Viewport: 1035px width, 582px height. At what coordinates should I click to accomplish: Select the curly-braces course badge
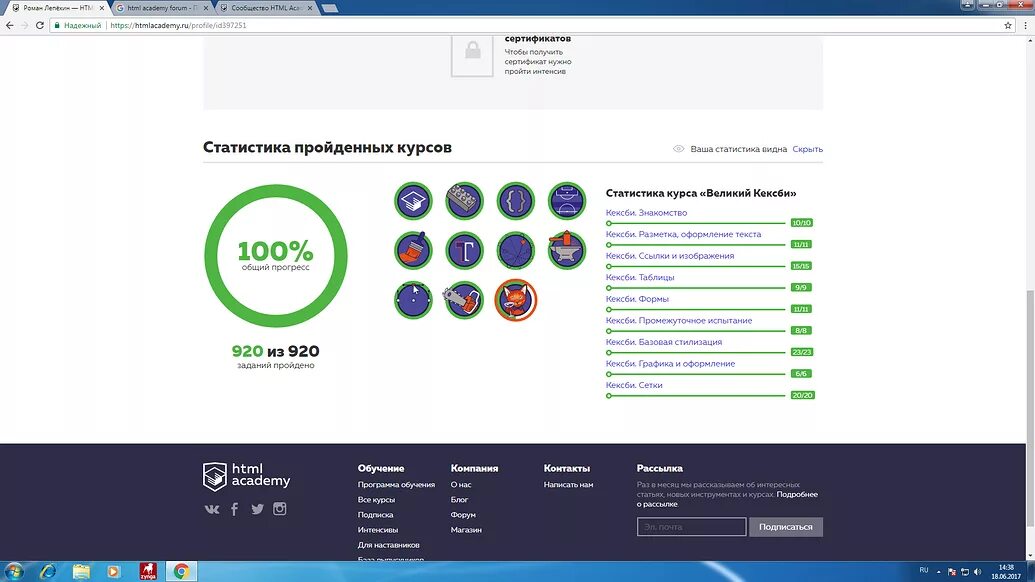coord(516,201)
